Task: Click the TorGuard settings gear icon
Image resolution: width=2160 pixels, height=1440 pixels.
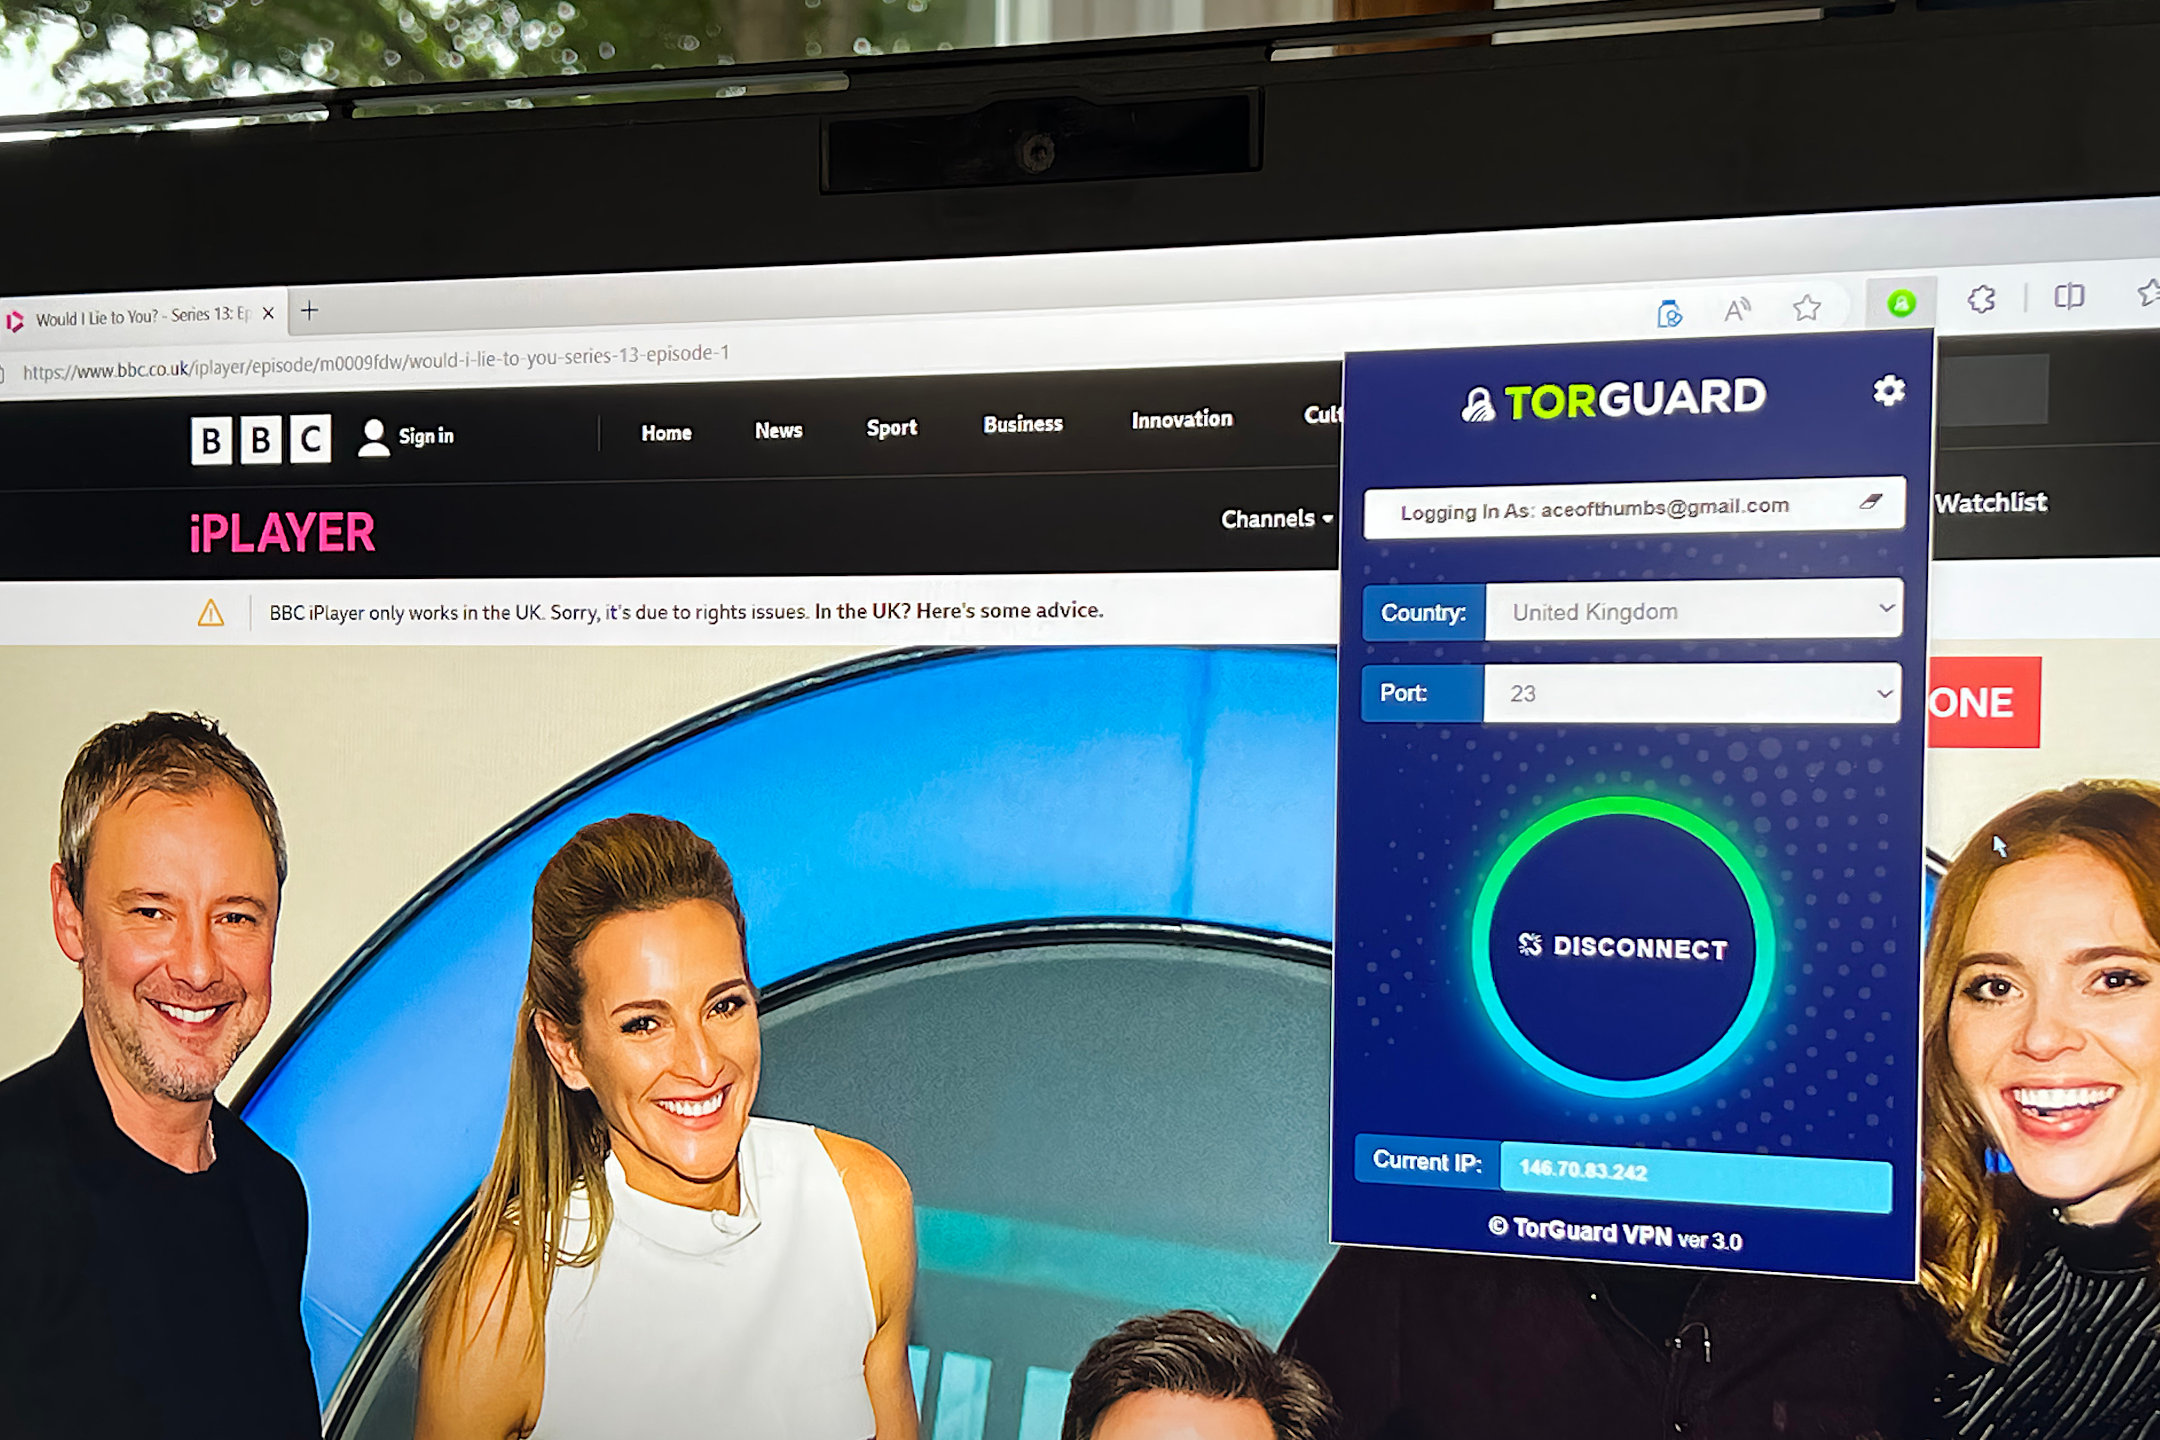Action: click(x=1888, y=392)
